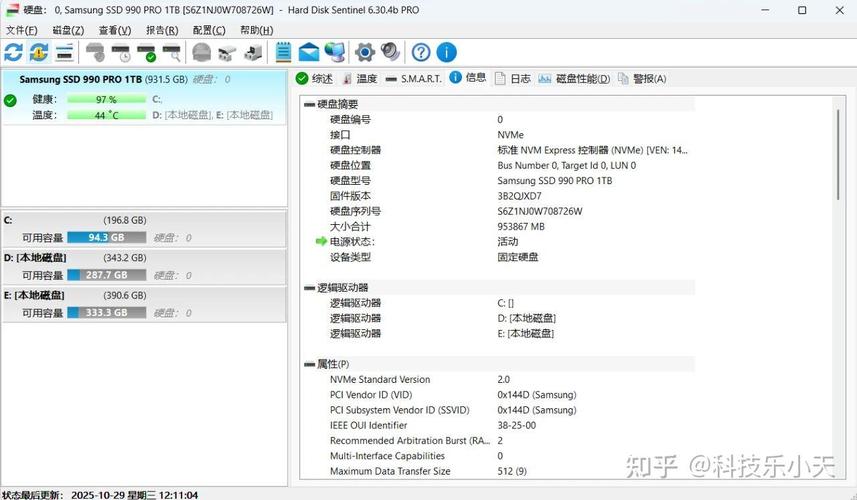
Task: Click the refresh-with-warning toolbar icon
Action: (x=39, y=52)
